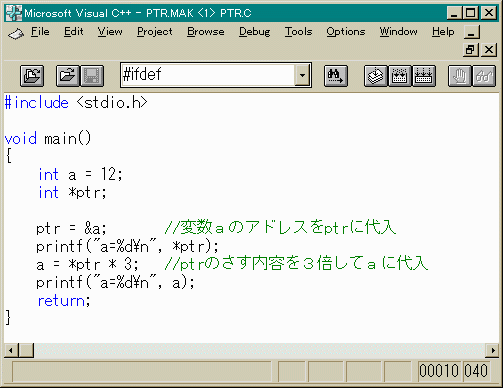The image size is (503, 388).
Task: Open the Tools menu
Action: 298,32
